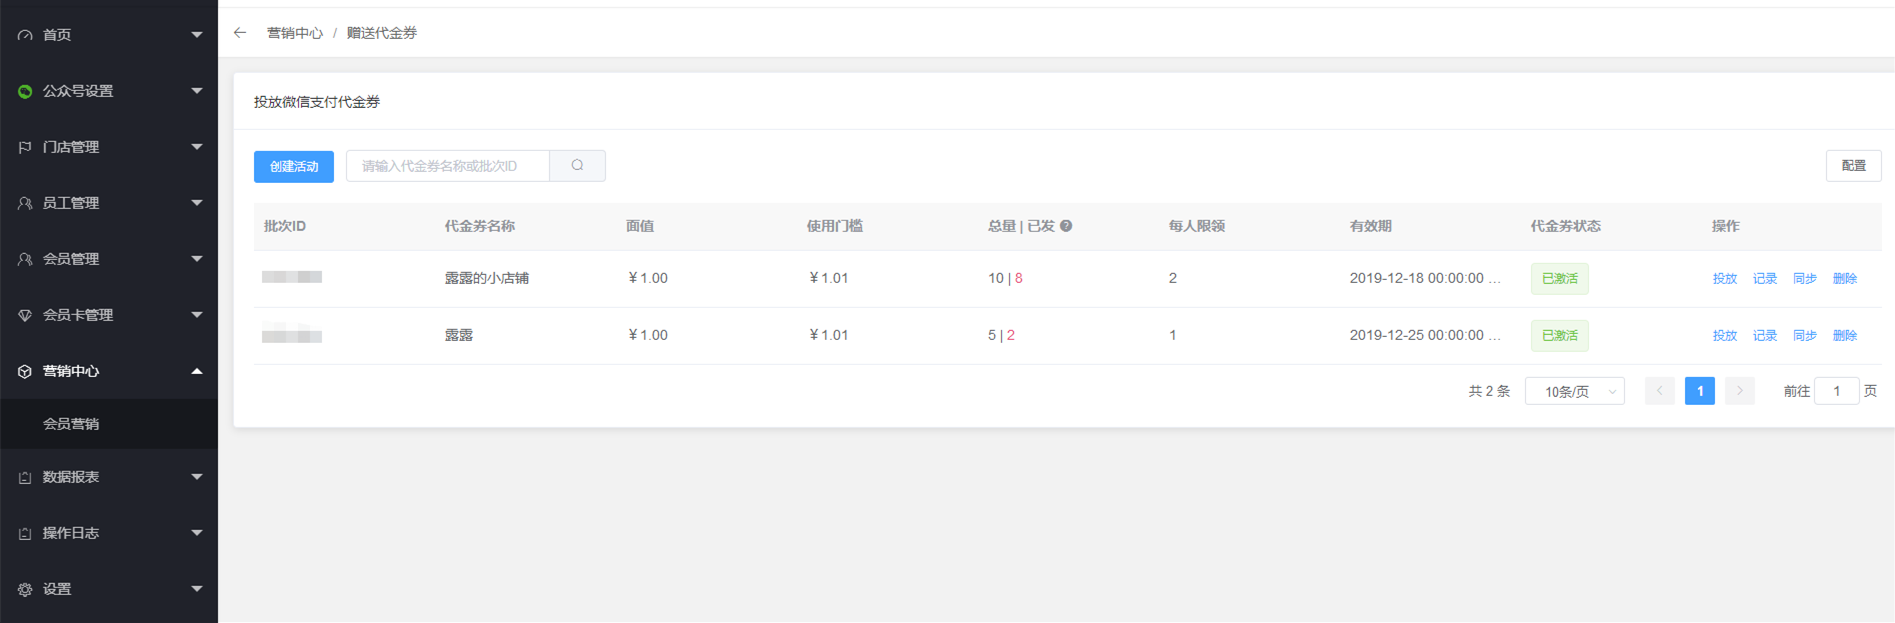The width and height of the screenshot is (1895, 623).
Task: Click the member icon beside 会员管理
Action: coord(25,259)
